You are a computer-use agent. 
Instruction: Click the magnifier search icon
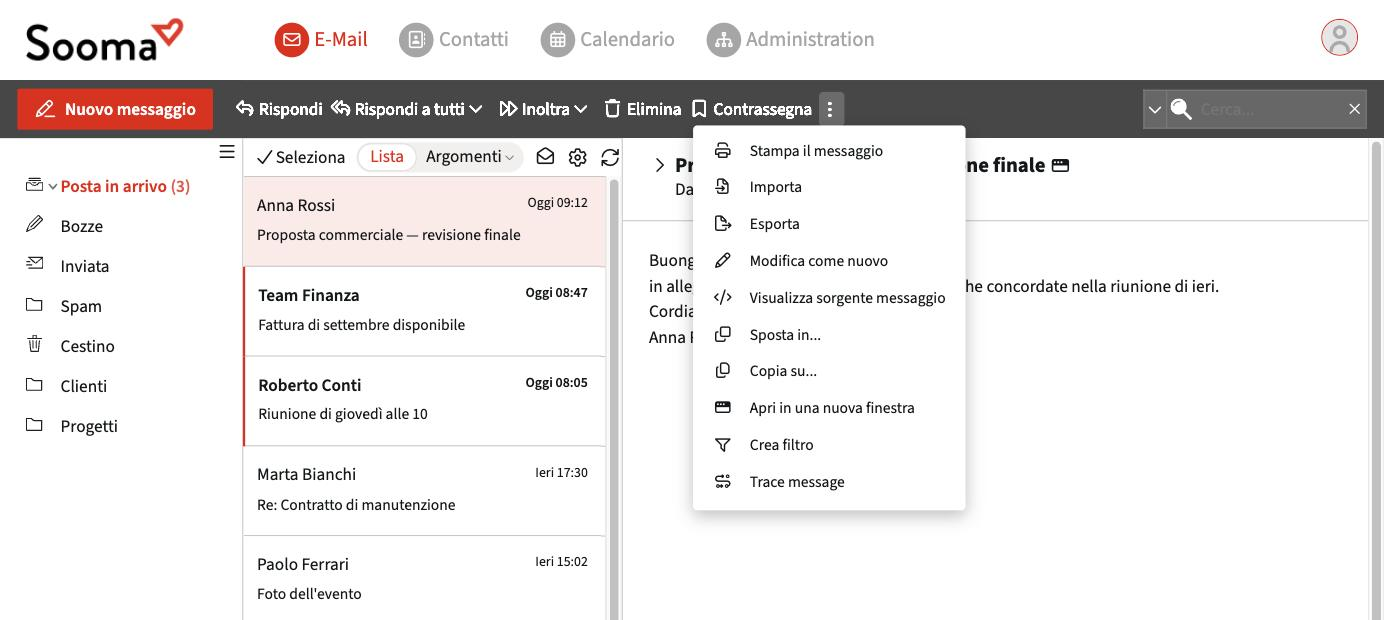point(1181,109)
